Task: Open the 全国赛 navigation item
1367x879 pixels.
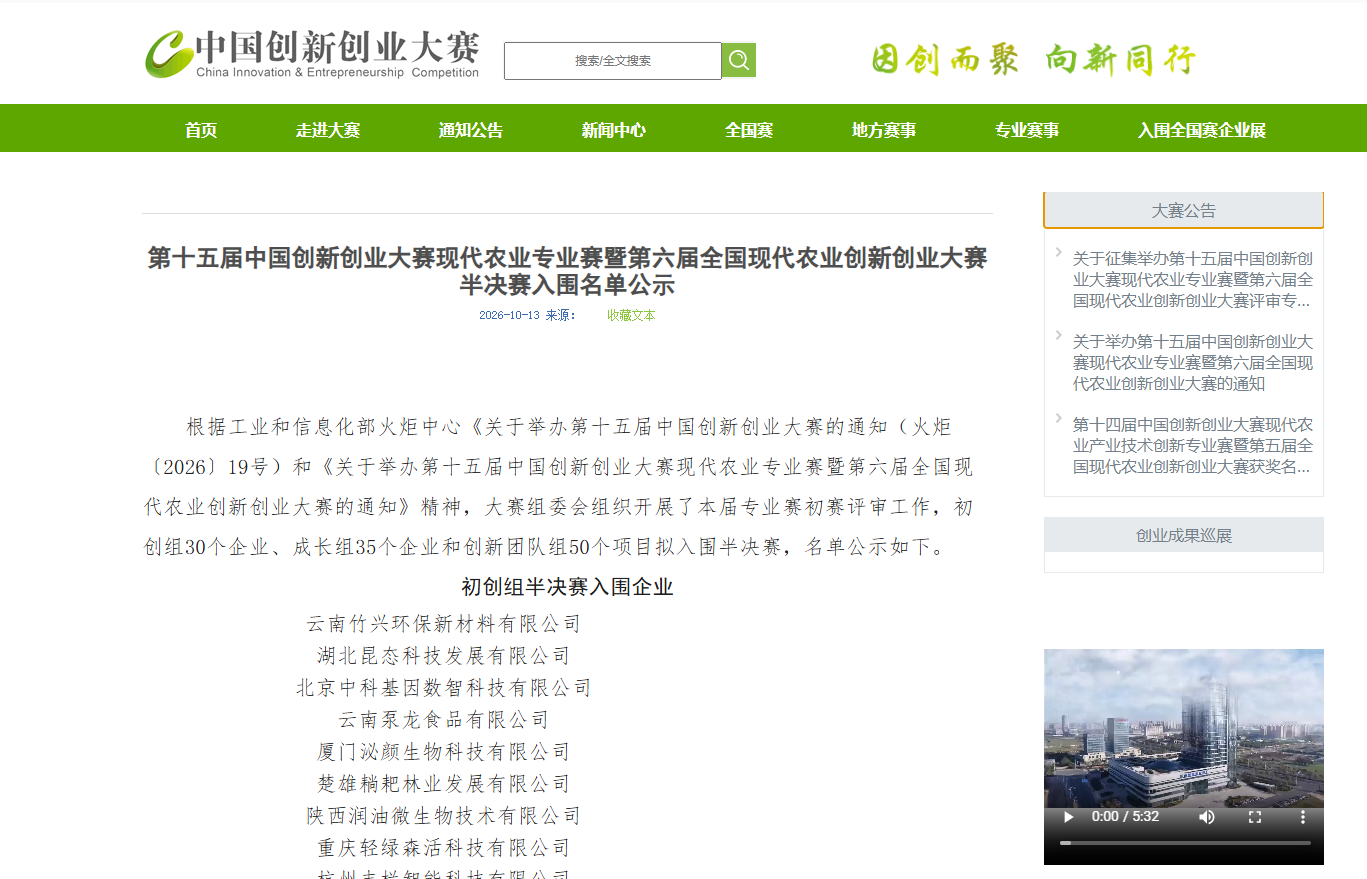Action: [749, 130]
